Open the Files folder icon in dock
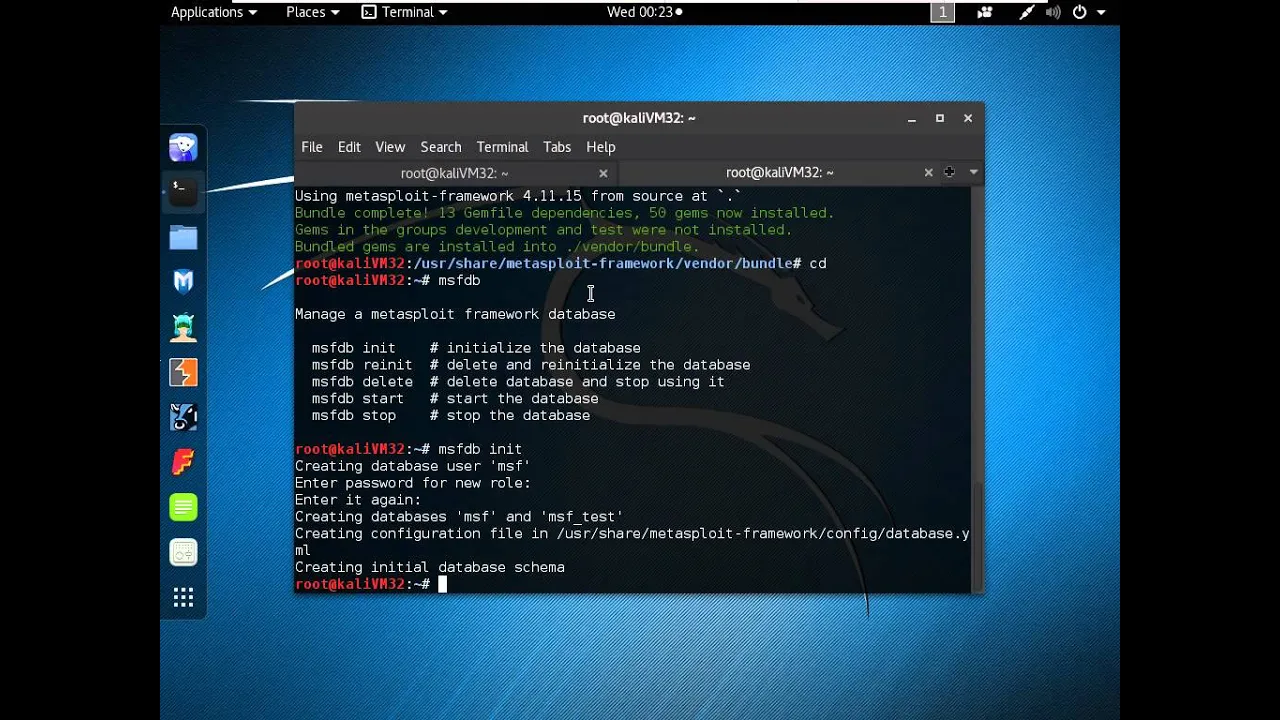Image resolution: width=1280 pixels, height=720 pixels. [183, 237]
